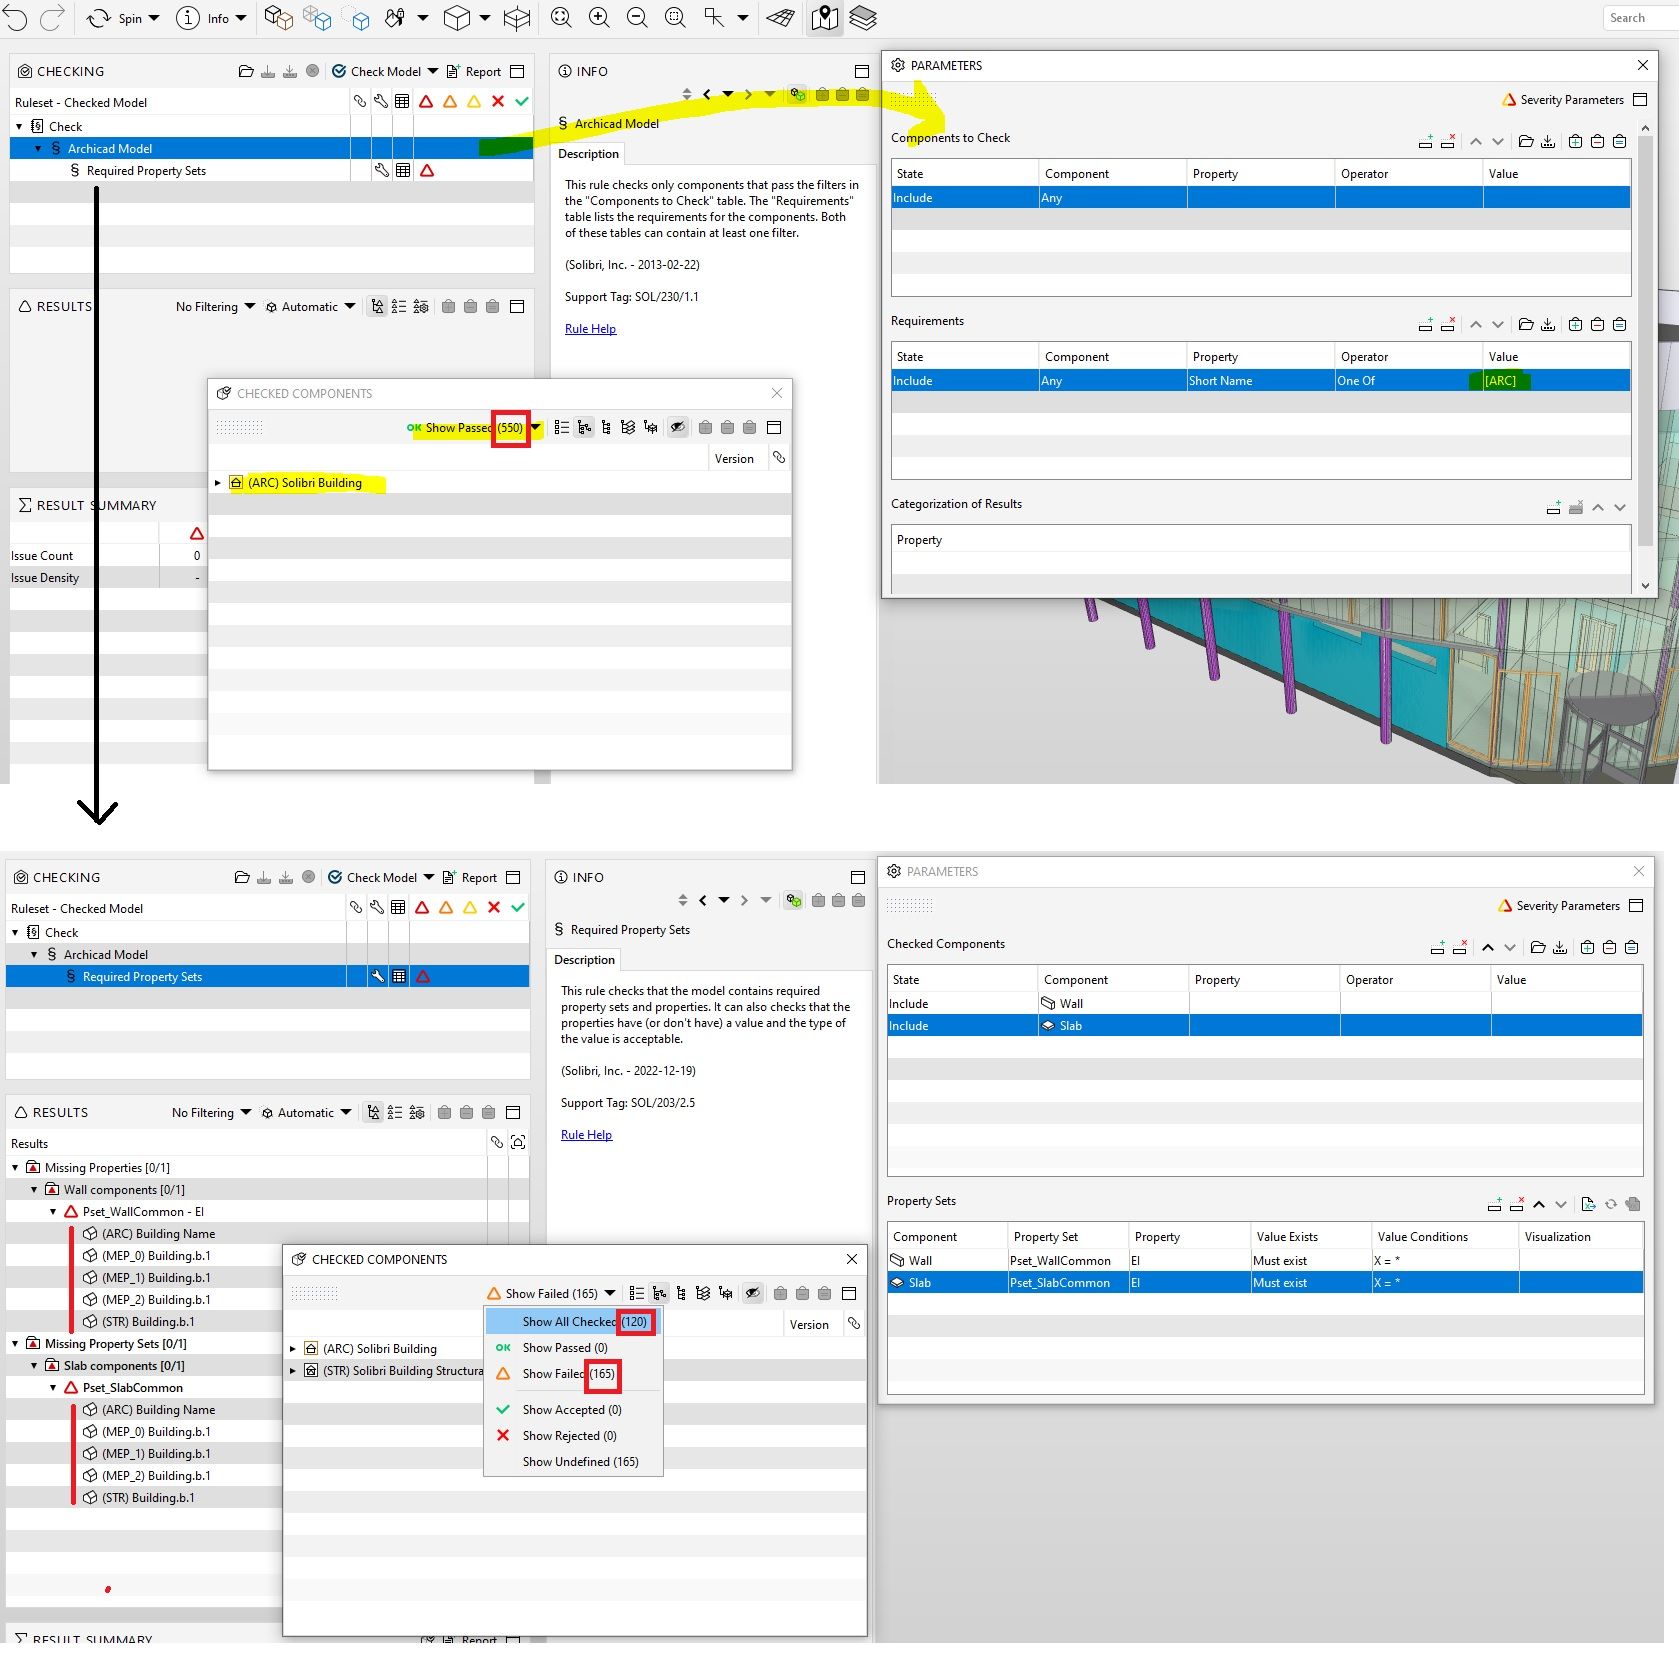Click the Zoom to Selected icon
Image resolution: width=1679 pixels, height=1655 pixels.
point(675,18)
